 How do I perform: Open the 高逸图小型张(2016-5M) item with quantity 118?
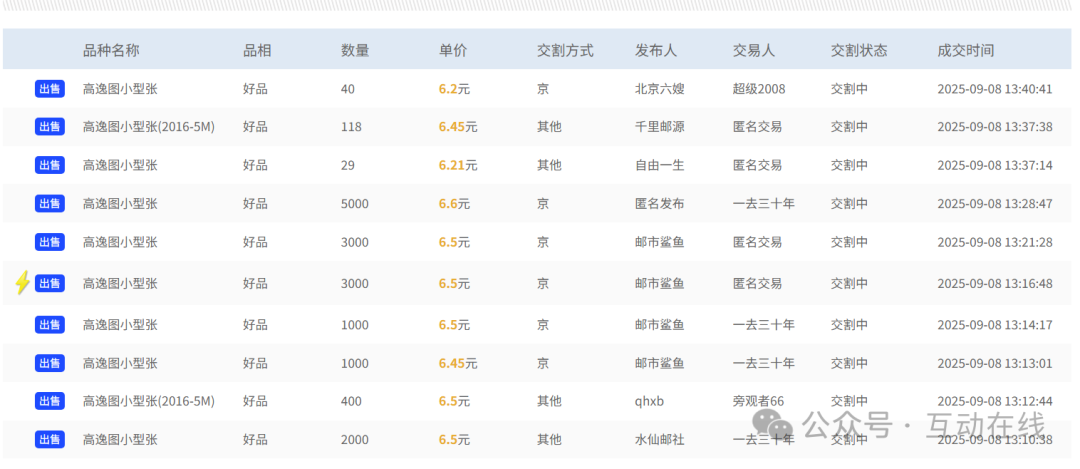148,127
